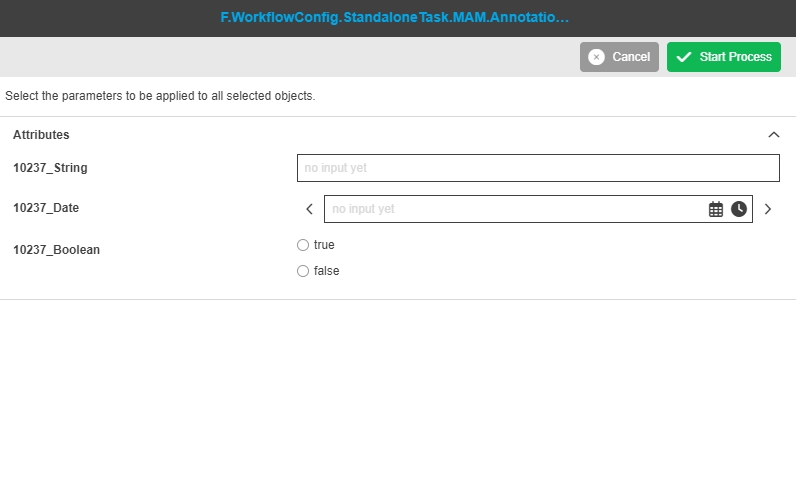Viewport: 796px width, 490px height.
Task: Click the 10237_Date attribute label
Action: tap(46, 208)
